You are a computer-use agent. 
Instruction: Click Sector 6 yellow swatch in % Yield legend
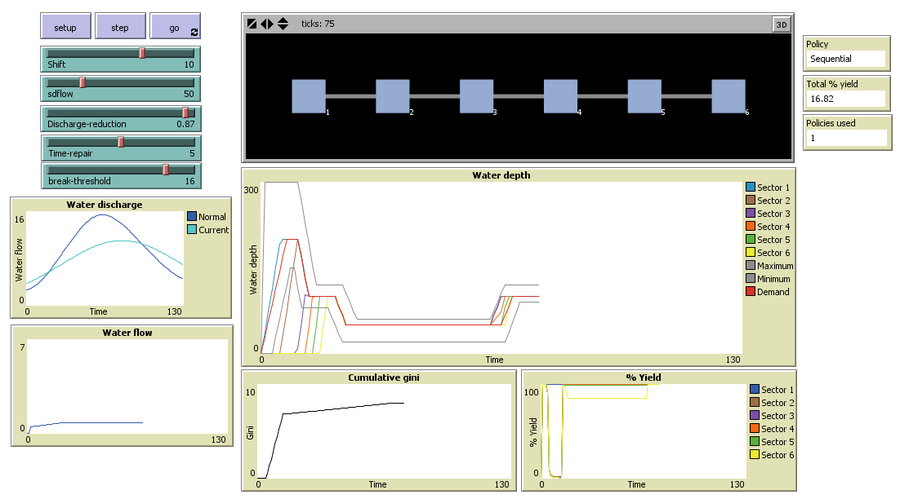point(754,455)
